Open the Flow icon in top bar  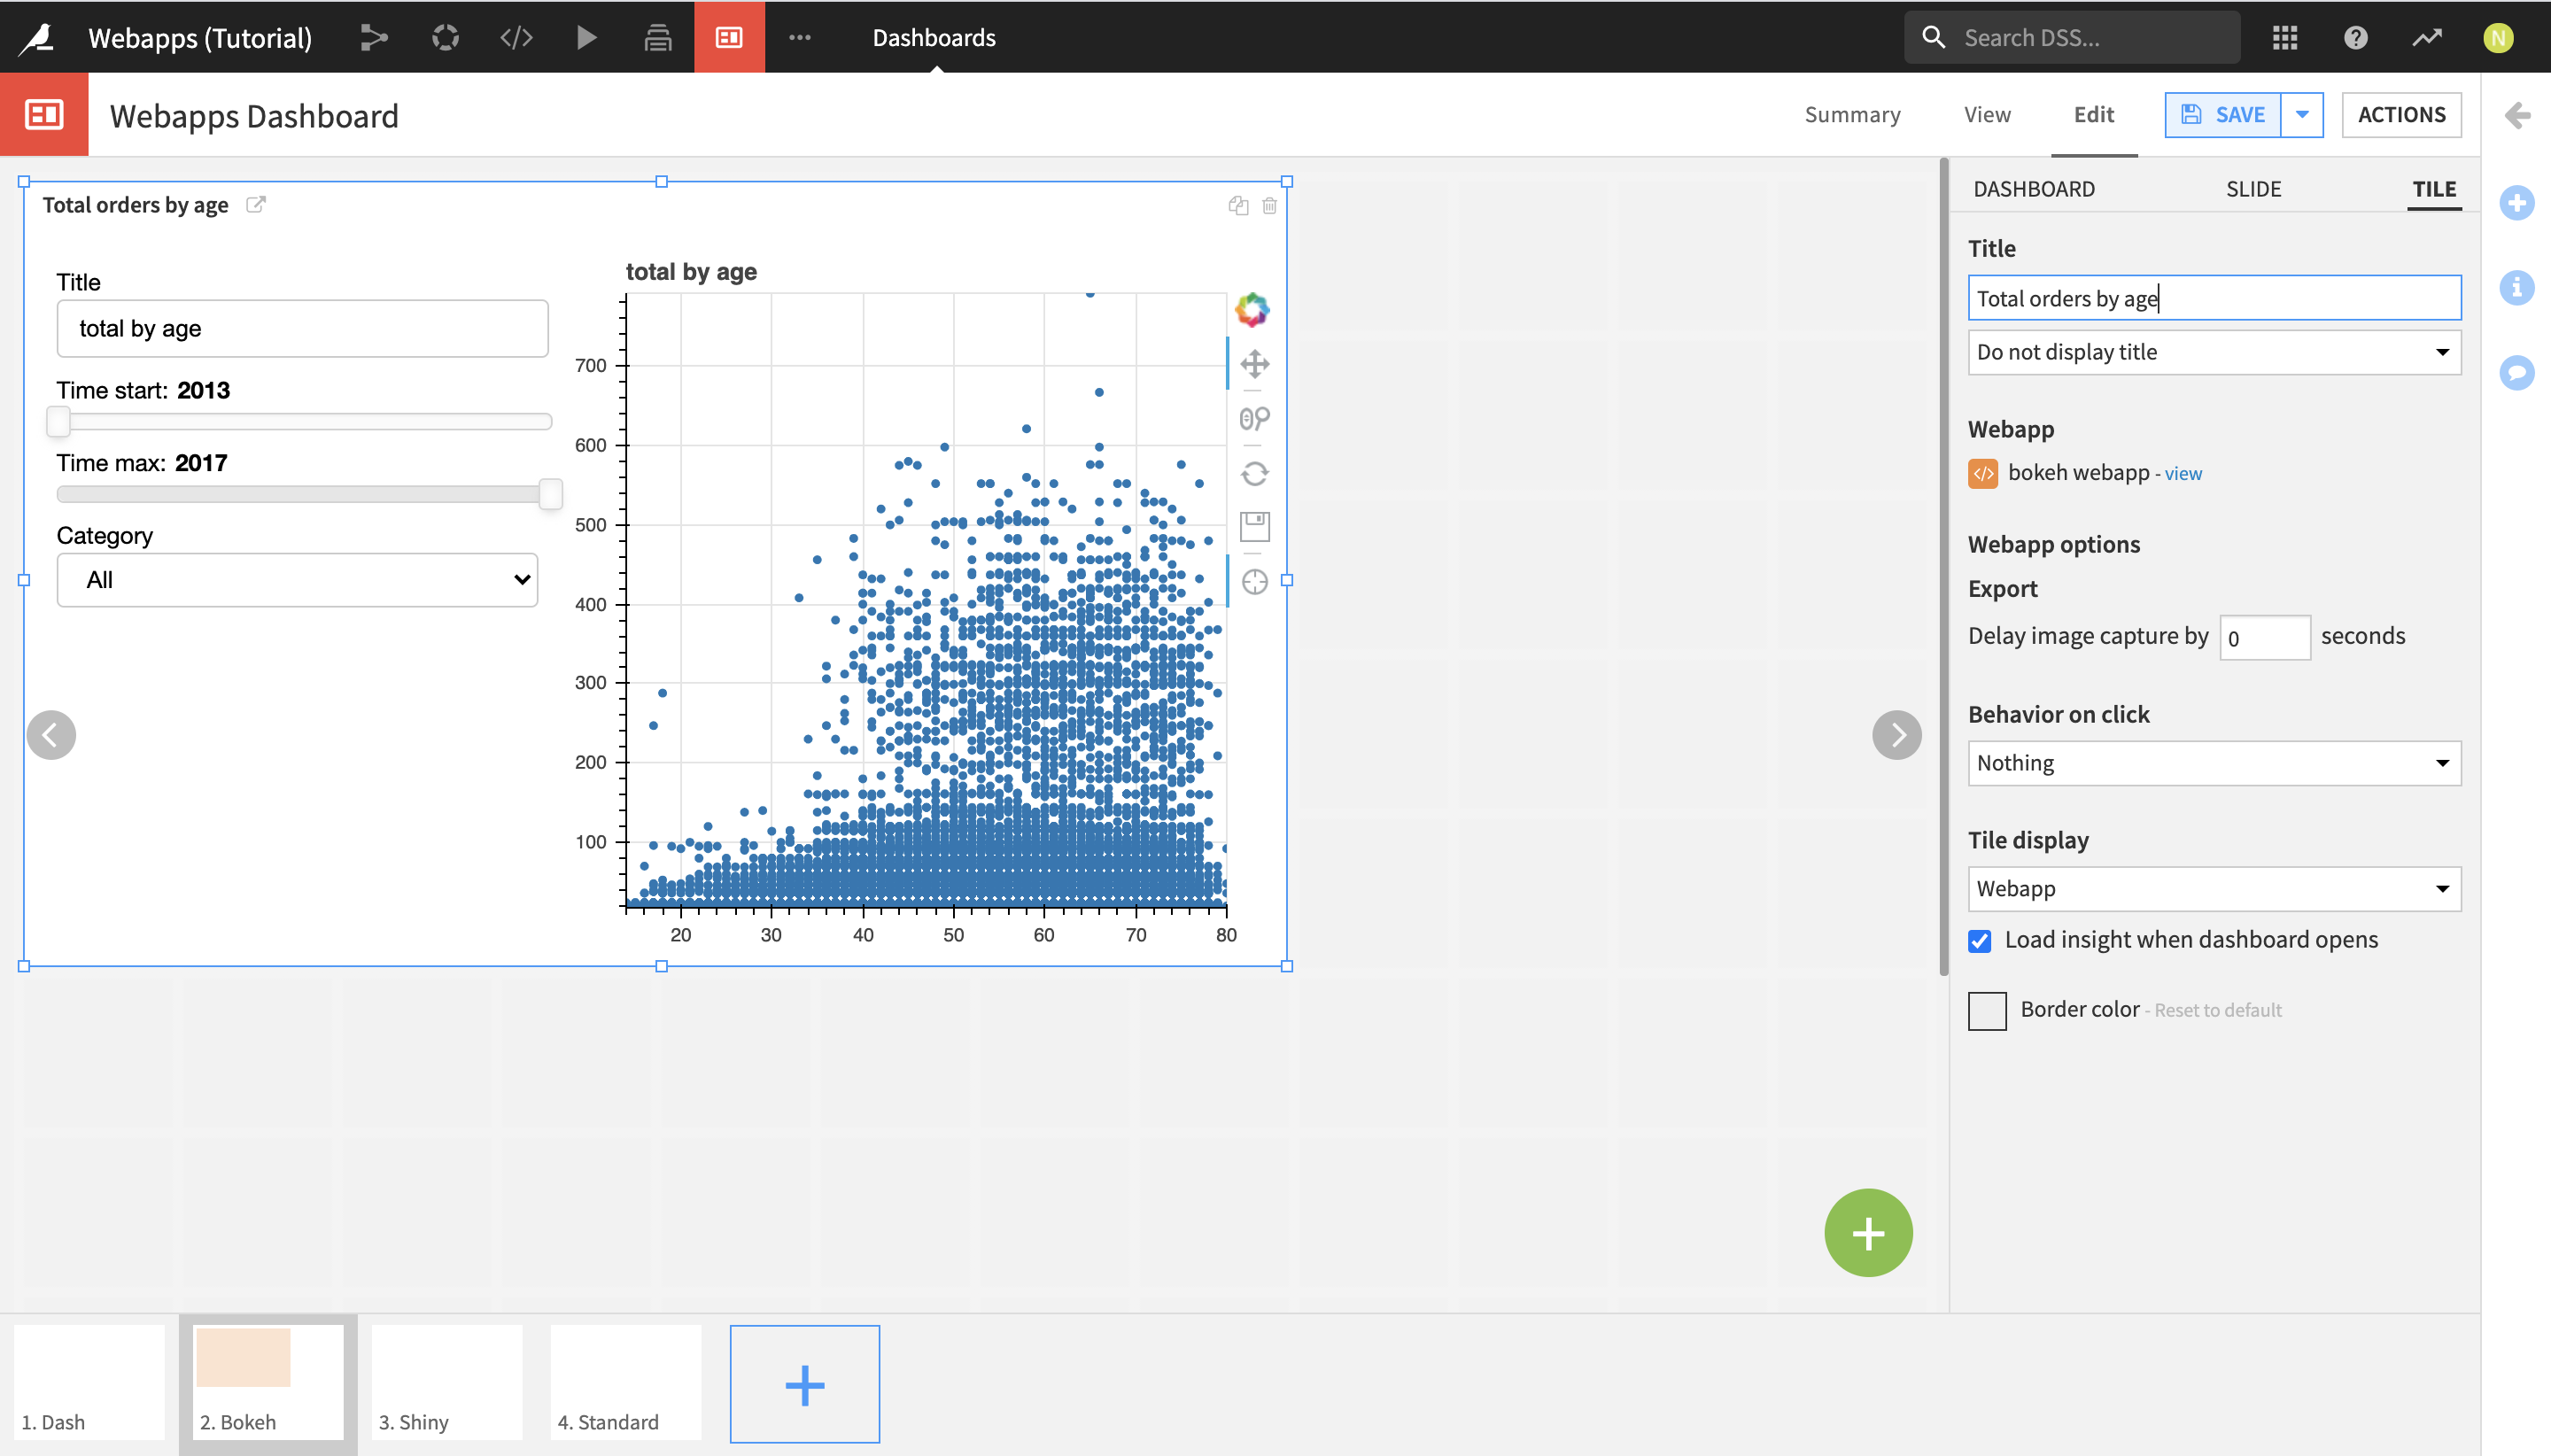click(374, 38)
